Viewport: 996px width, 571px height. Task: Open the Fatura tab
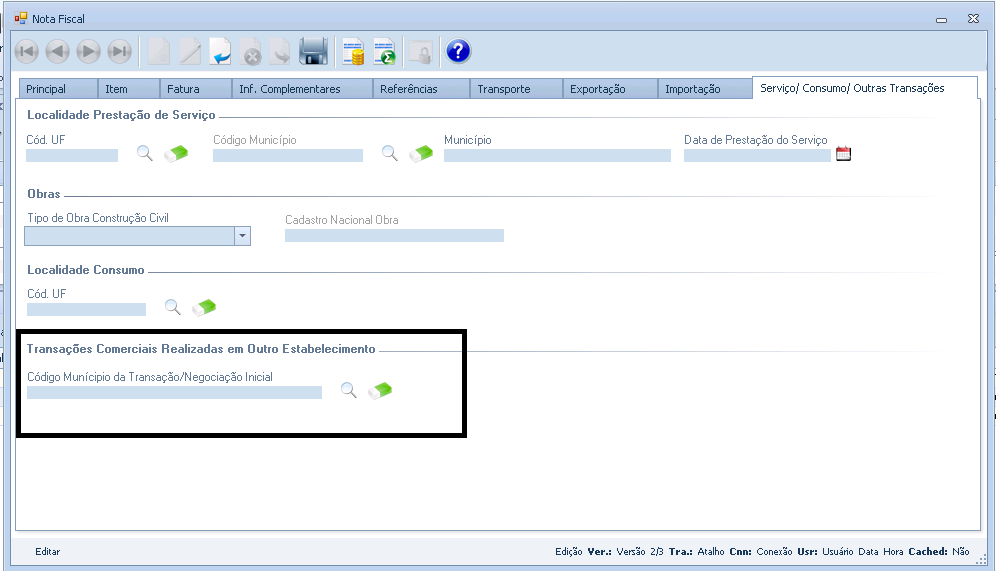point(196,89)
